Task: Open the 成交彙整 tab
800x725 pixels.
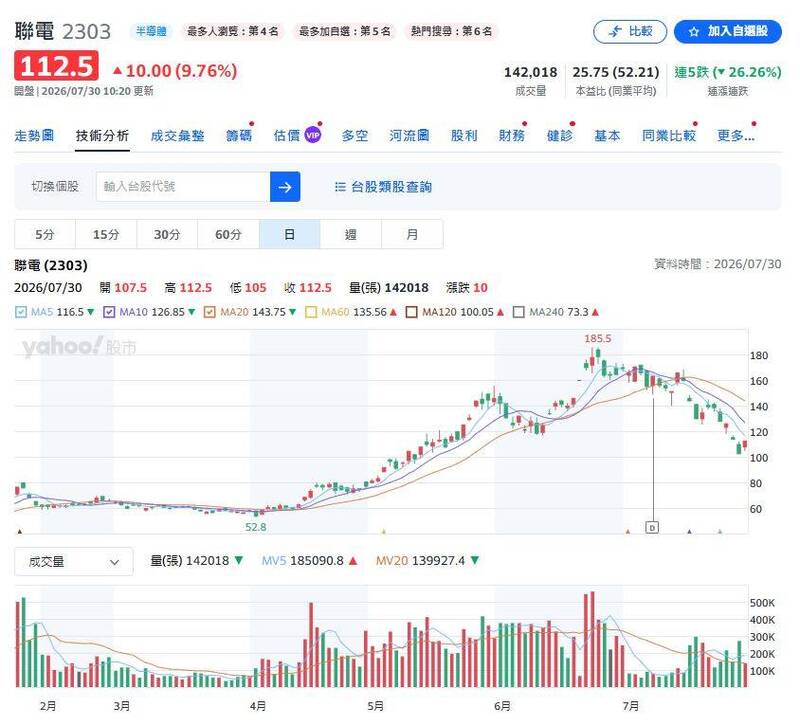Action: pos(178,136)
